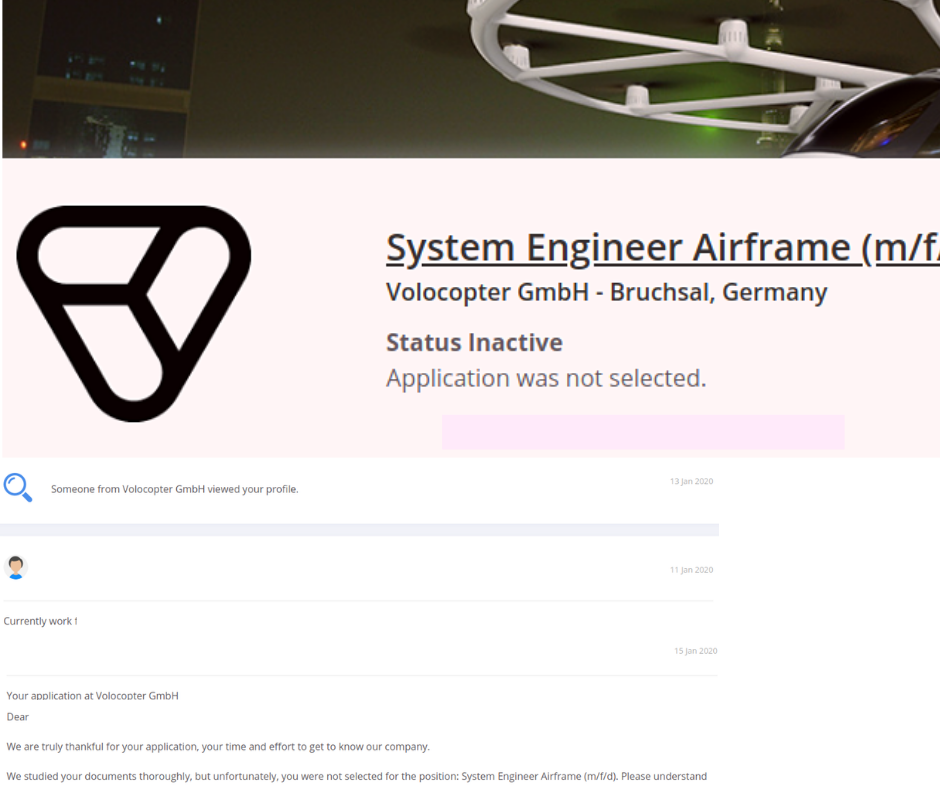Click 'Someone from Volocopter GmbH viewed your profile.'
Viewport: 940px width, 788px height.
tap(174, 489)
